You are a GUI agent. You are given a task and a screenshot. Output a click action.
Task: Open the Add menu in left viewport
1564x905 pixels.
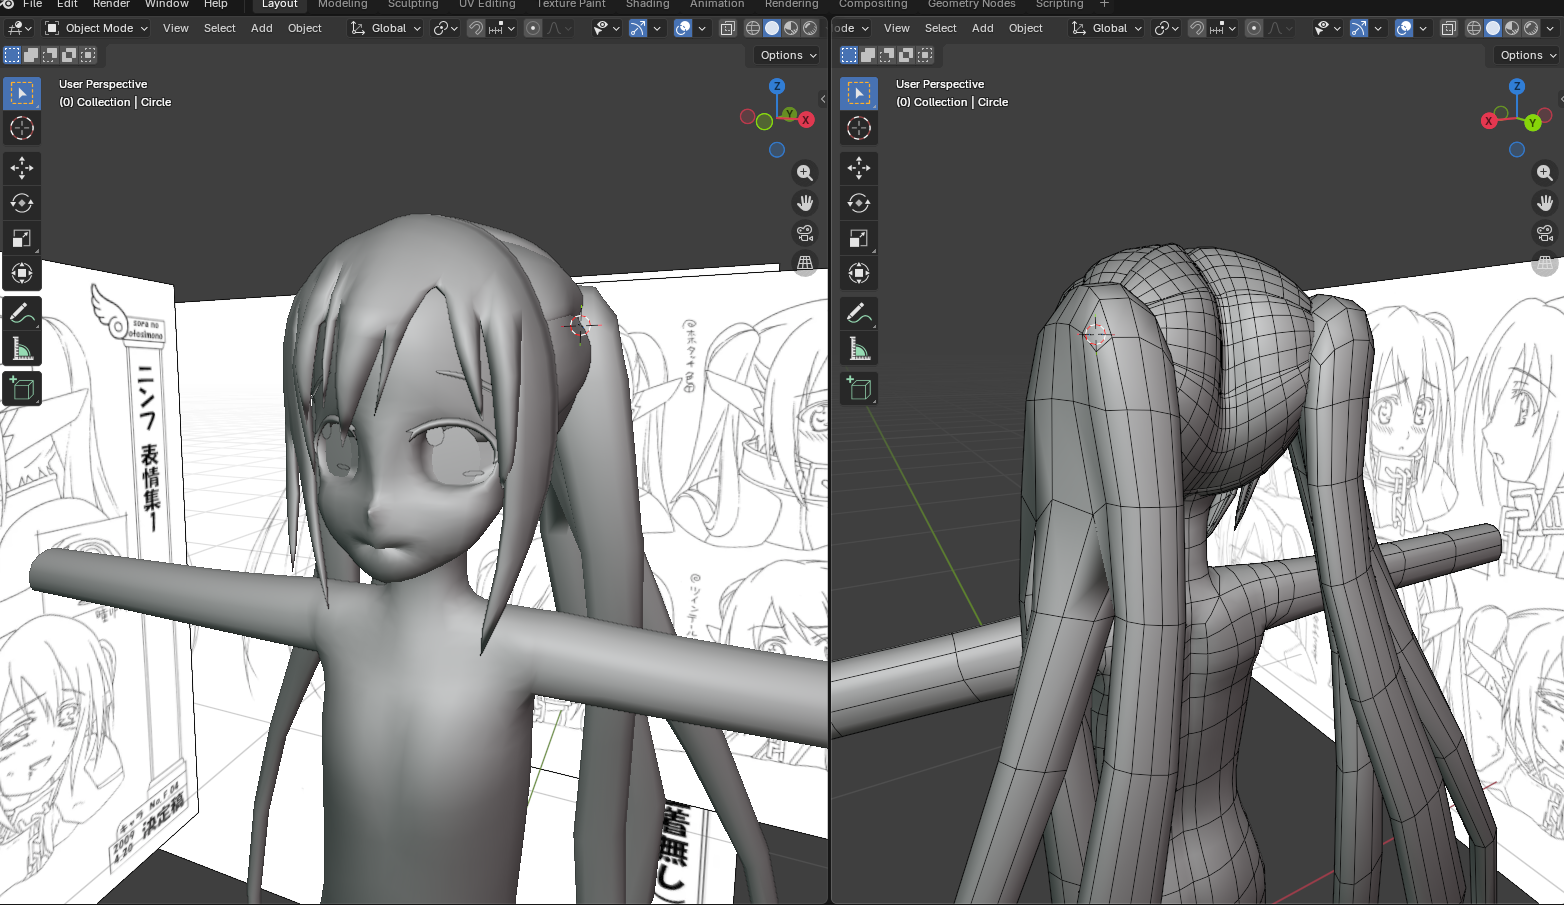[261, 28]
